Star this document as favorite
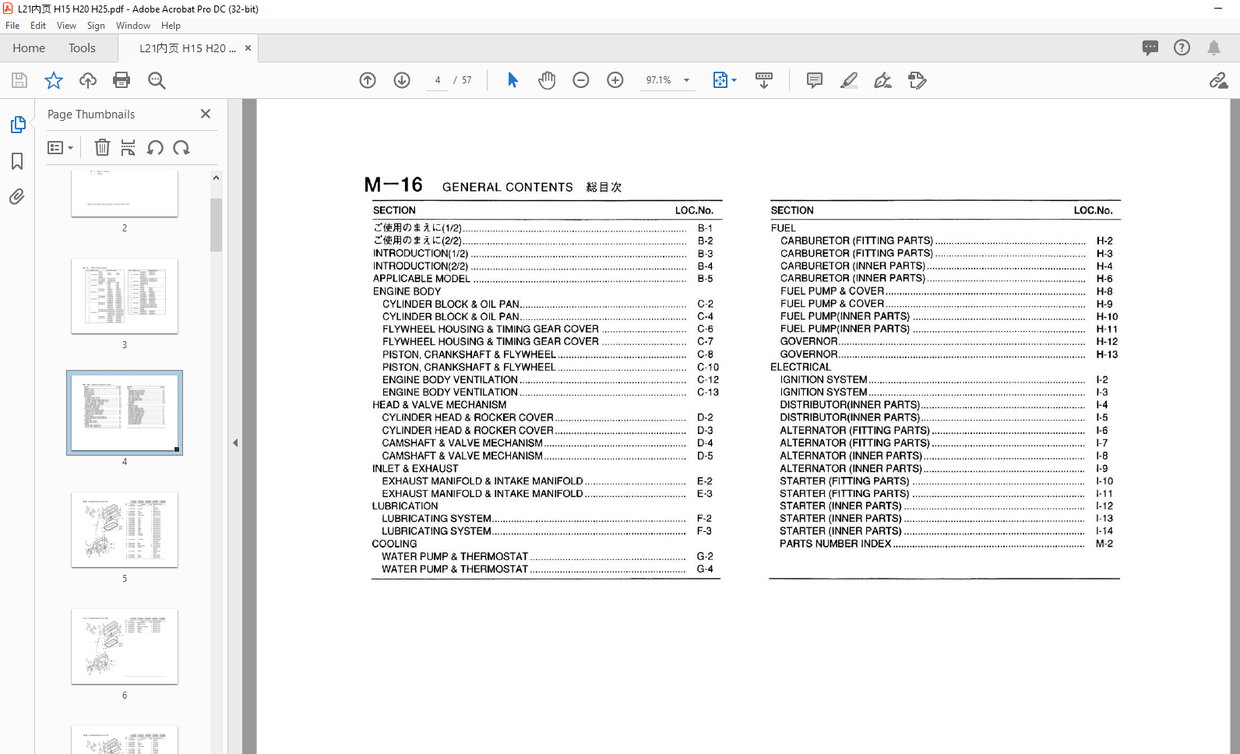1240x754 pixels. pyautogui.click(x=53, y=80)
